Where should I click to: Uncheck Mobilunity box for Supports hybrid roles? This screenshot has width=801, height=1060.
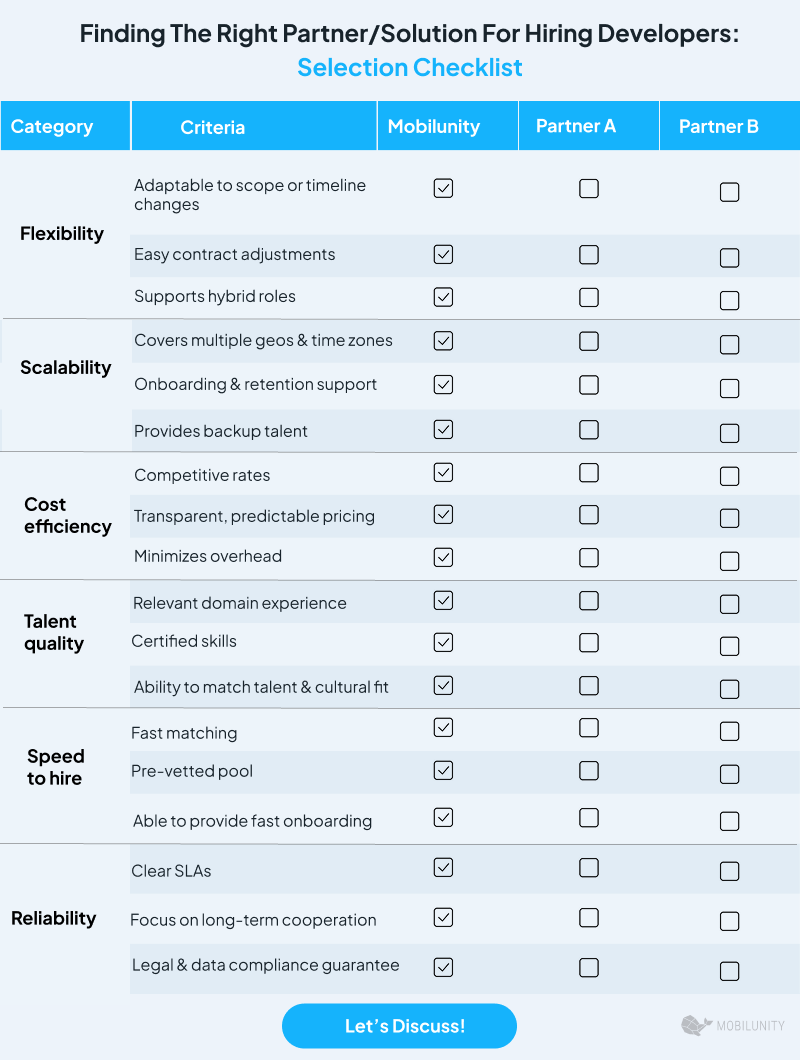click(x=444, y=296)
